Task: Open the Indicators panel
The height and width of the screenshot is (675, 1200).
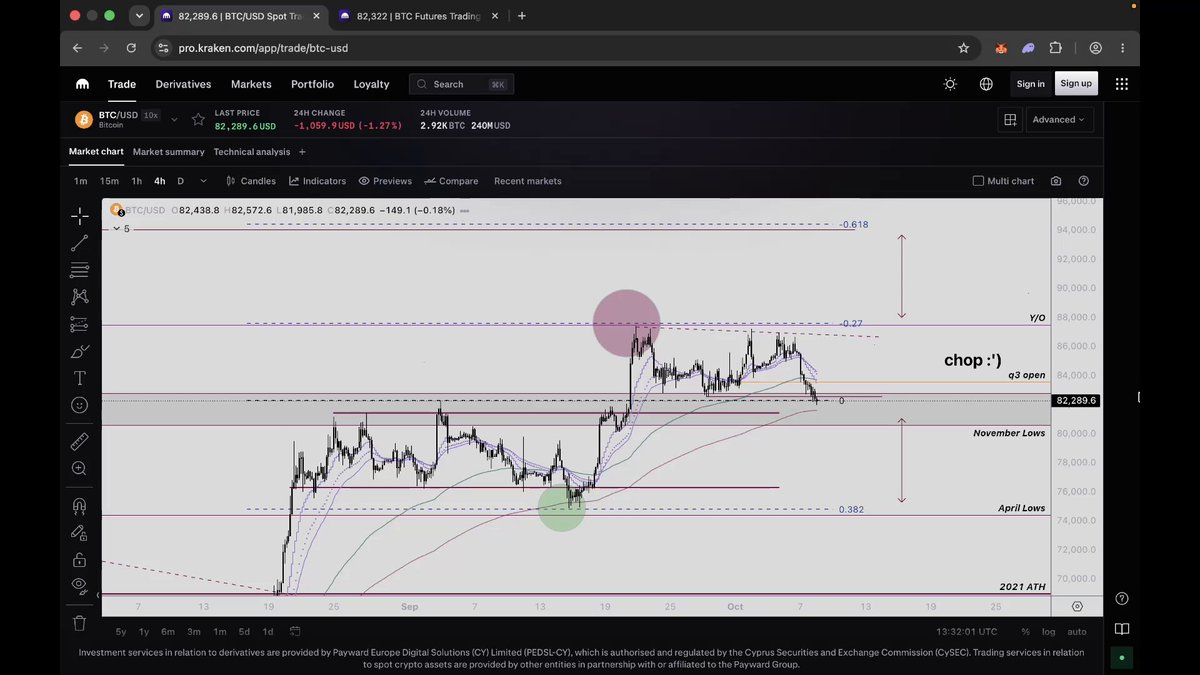Action: [x=318, y=181]
